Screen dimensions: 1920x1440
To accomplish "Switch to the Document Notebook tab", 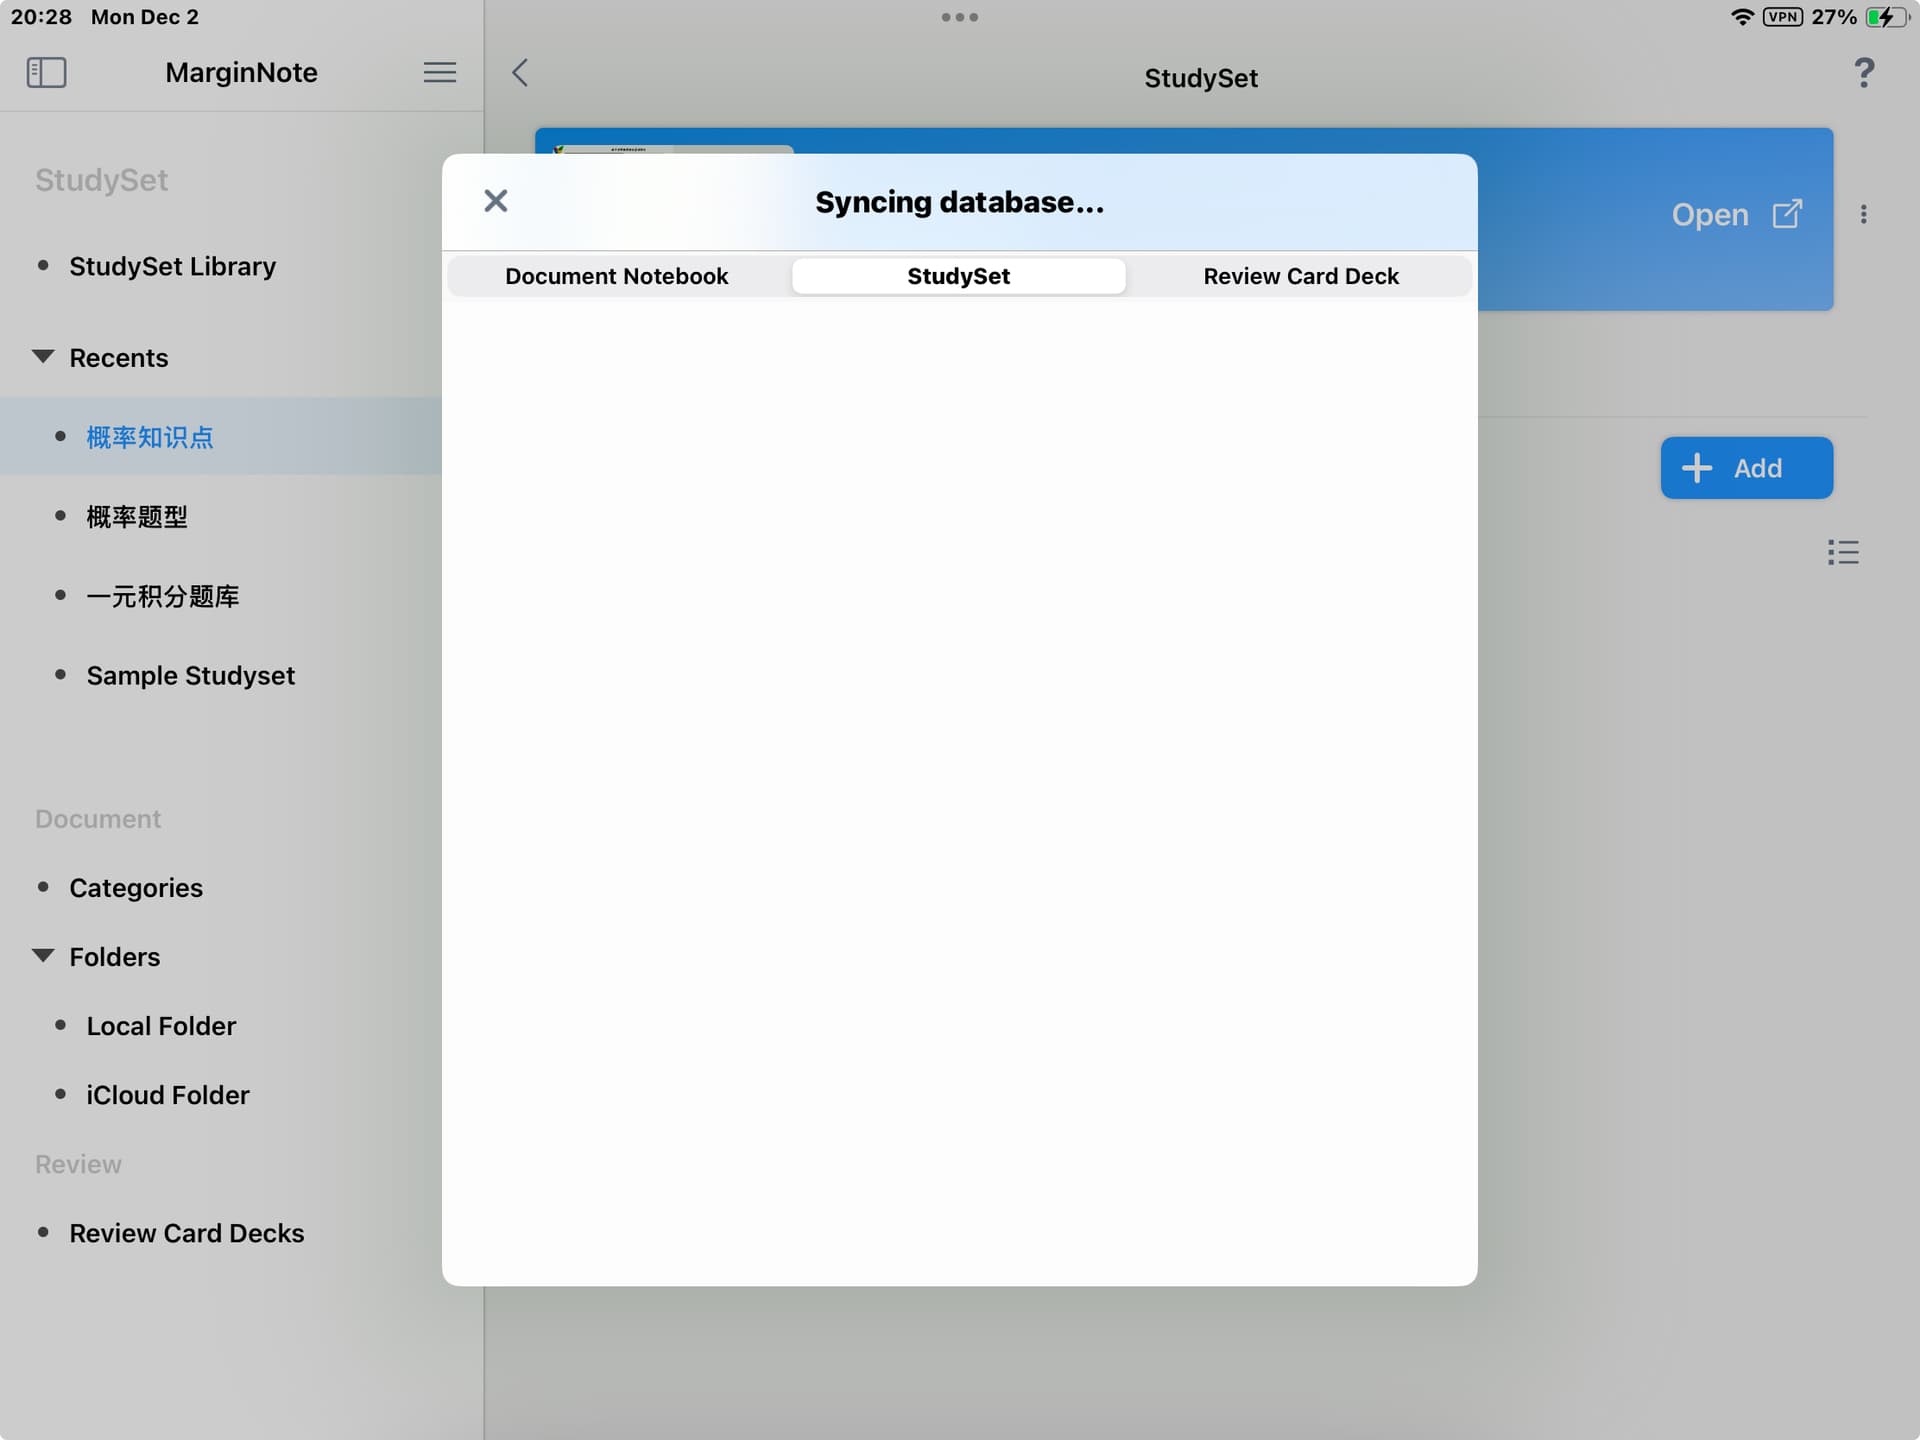I will (x=617, y=276).
